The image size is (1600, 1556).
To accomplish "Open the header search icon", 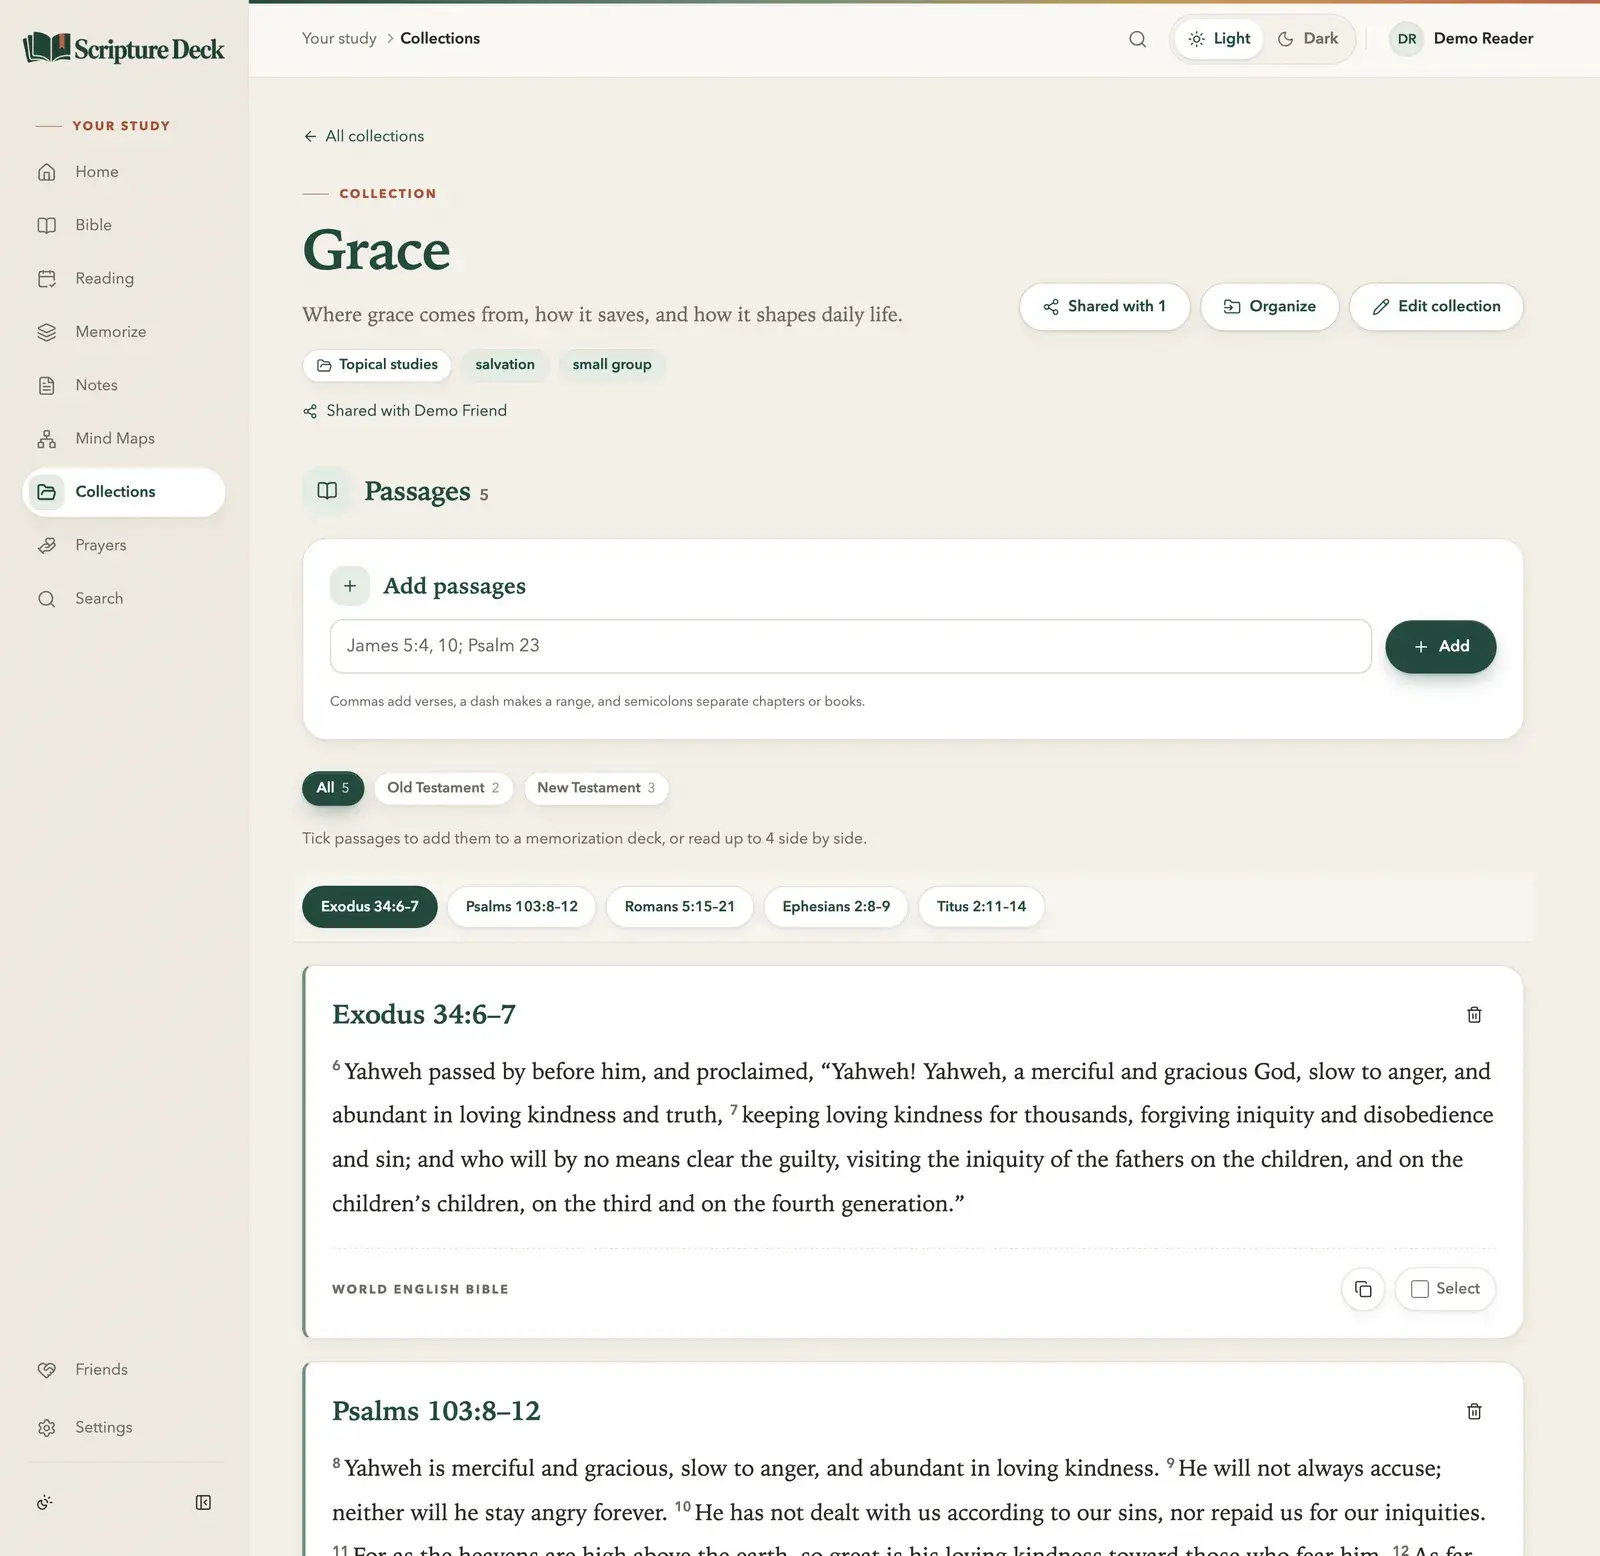I will pos(1137,39).
